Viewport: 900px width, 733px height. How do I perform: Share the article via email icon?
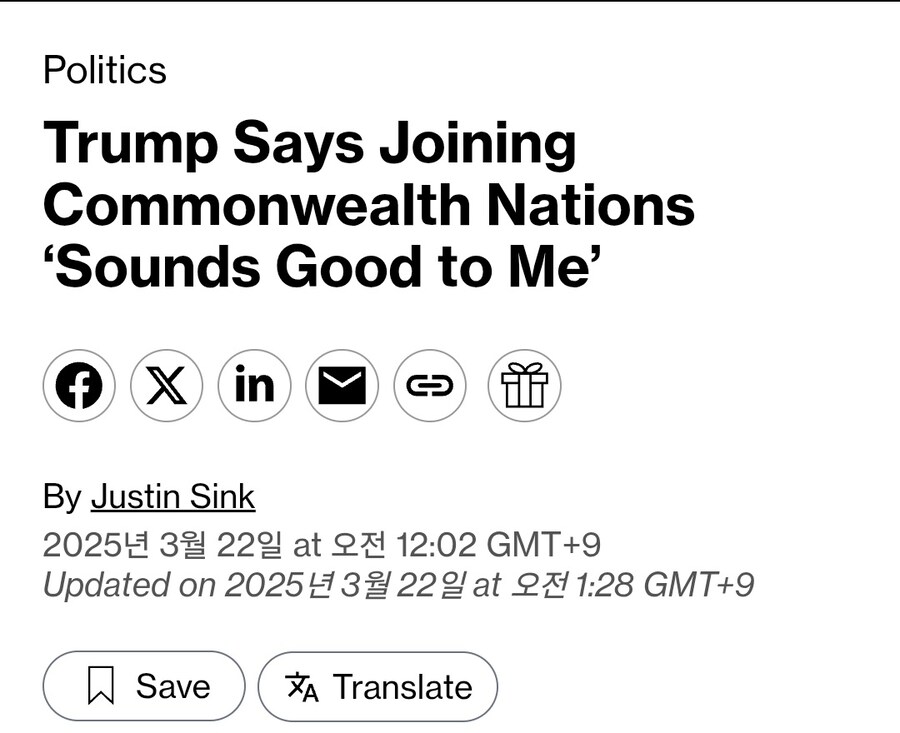[x=342, y=386]
